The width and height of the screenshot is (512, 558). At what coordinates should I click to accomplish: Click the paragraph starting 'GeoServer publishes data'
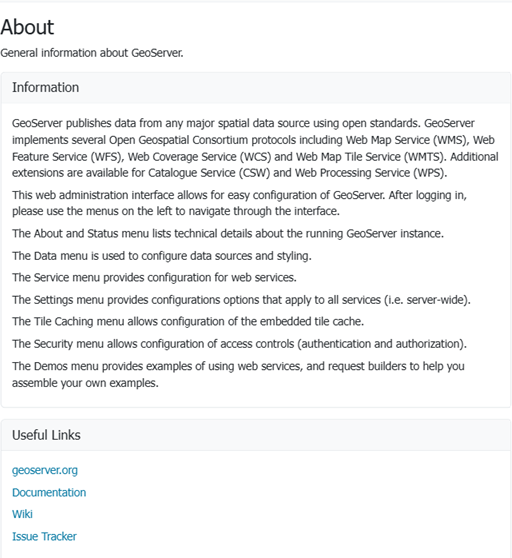255,148
